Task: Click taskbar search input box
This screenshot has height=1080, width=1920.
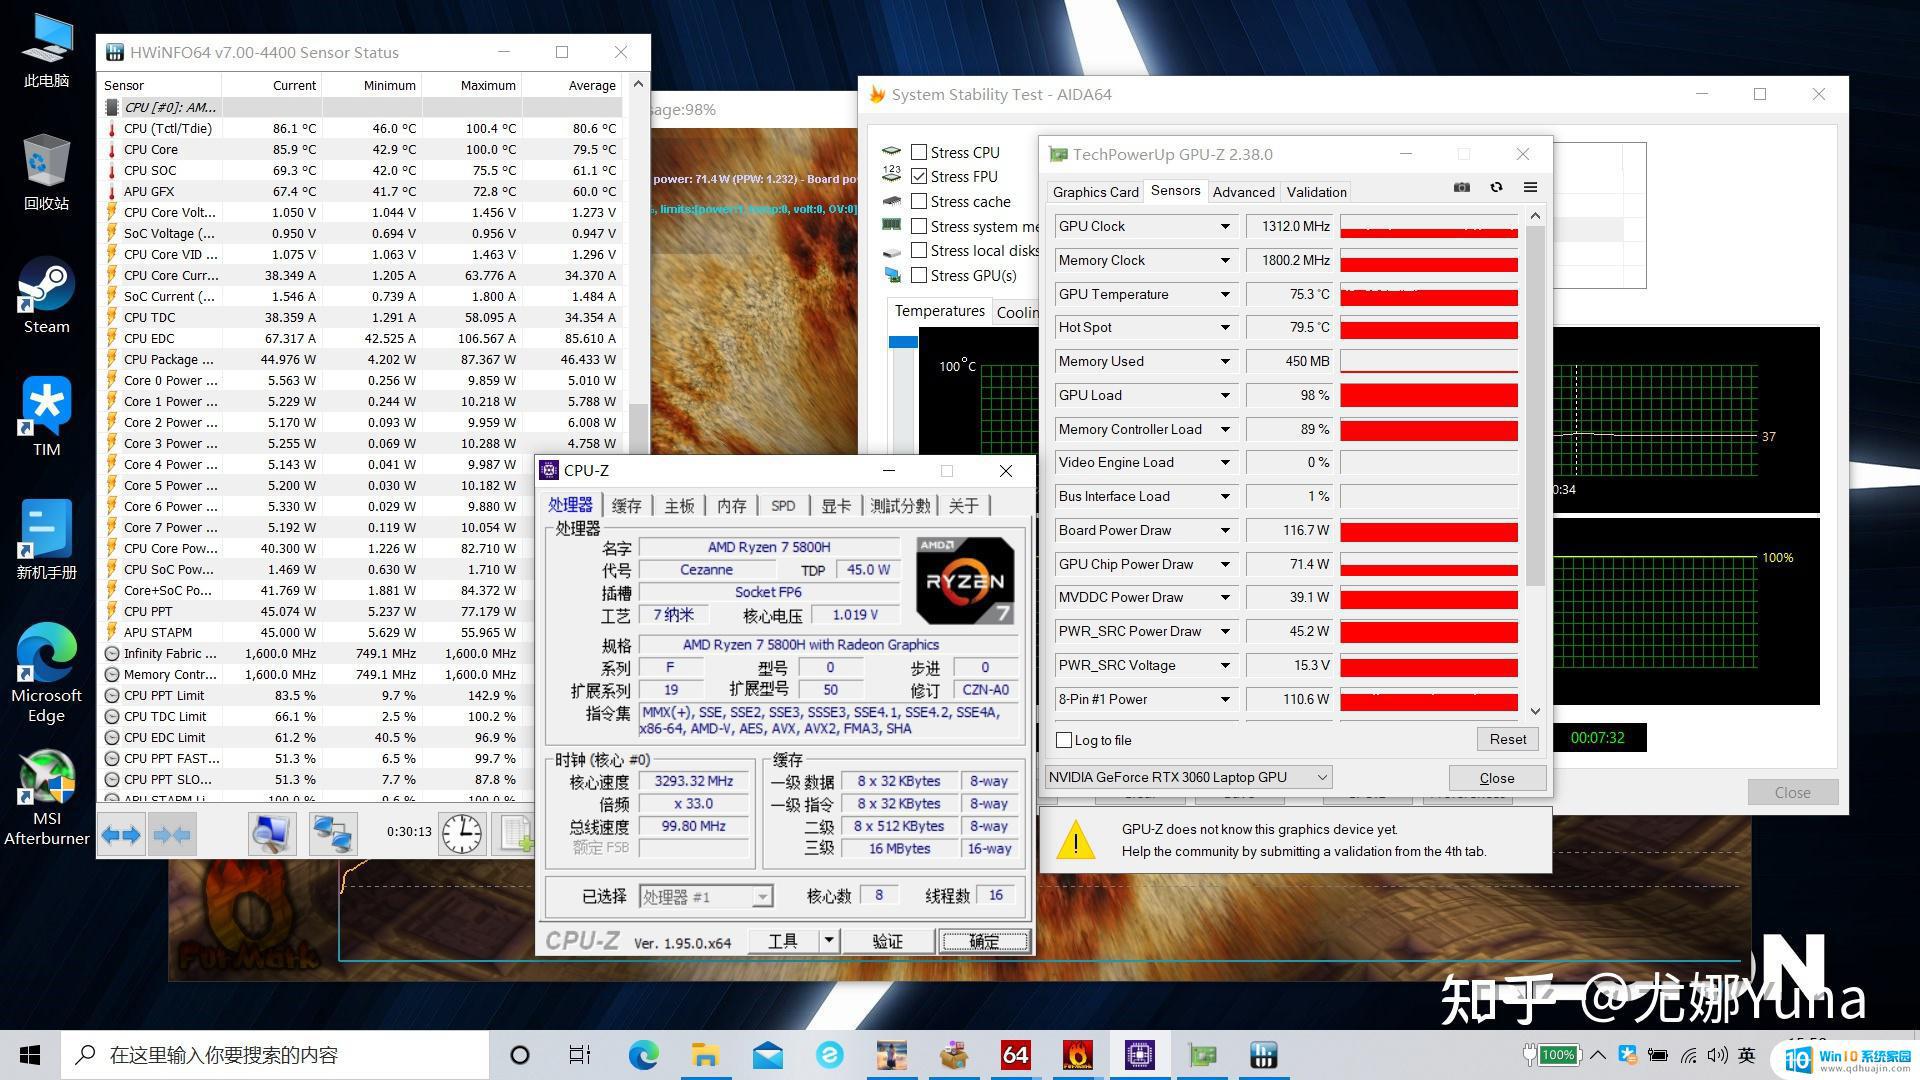Action: (275, 1055)
